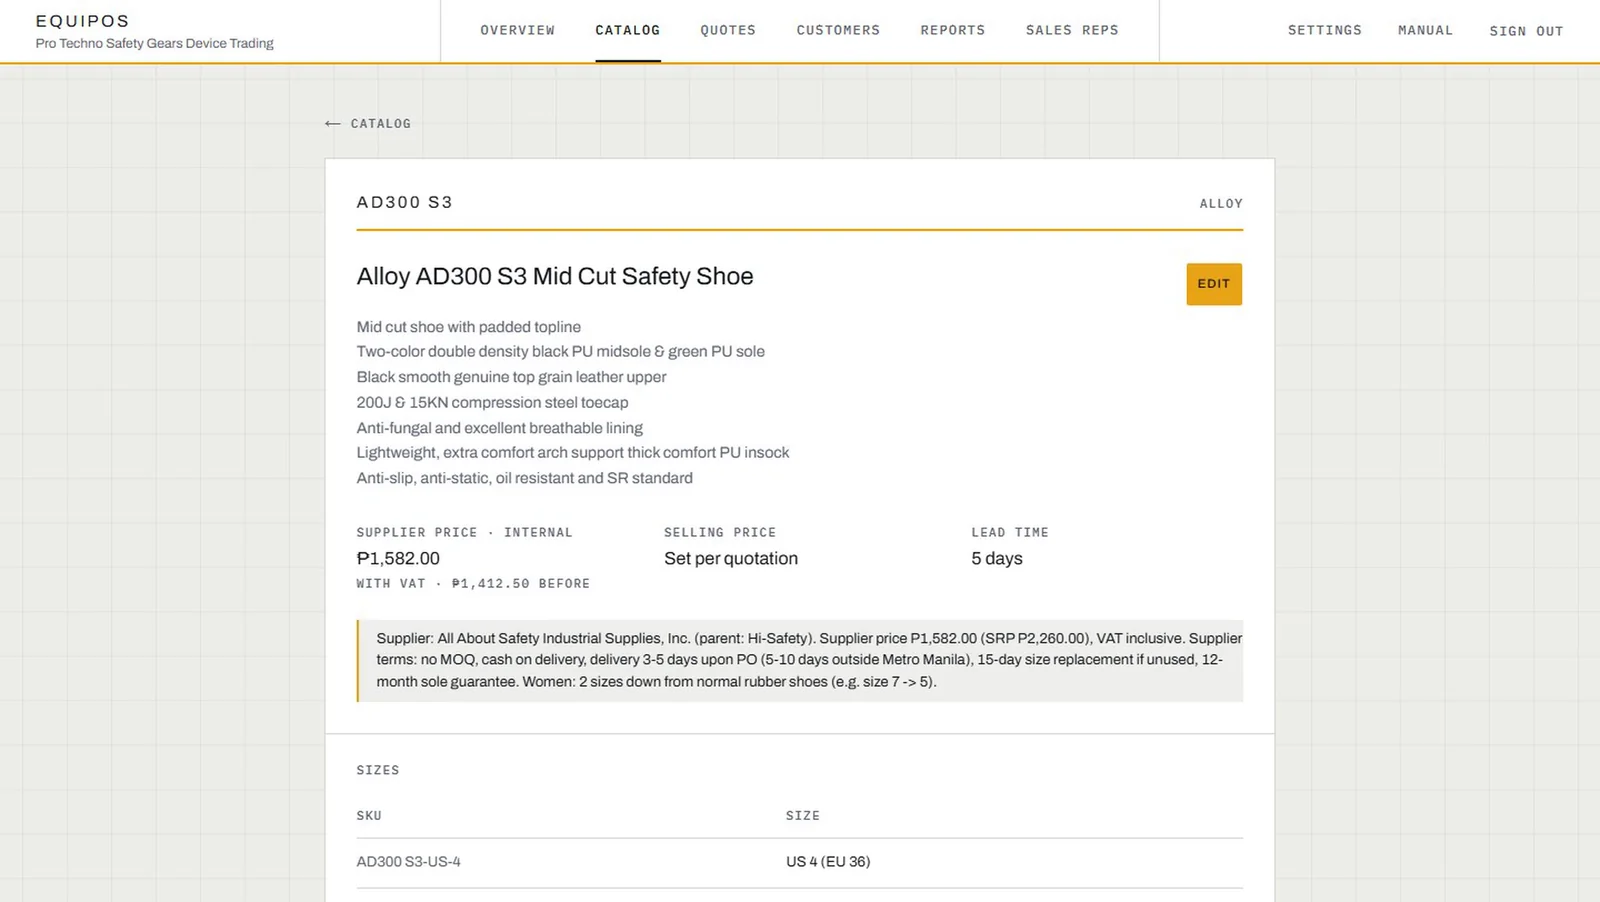1600x902 pixels.
Task: Select the Catalog tab in navigation
Action: pyautogui.click(x=628, y=30)
